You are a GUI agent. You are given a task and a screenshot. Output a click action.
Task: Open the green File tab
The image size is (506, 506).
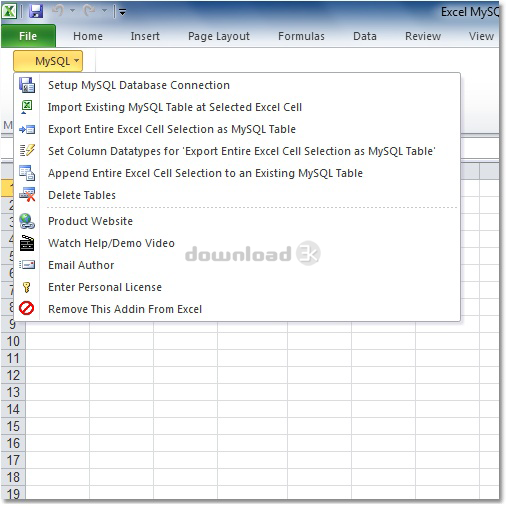point(28,36)
